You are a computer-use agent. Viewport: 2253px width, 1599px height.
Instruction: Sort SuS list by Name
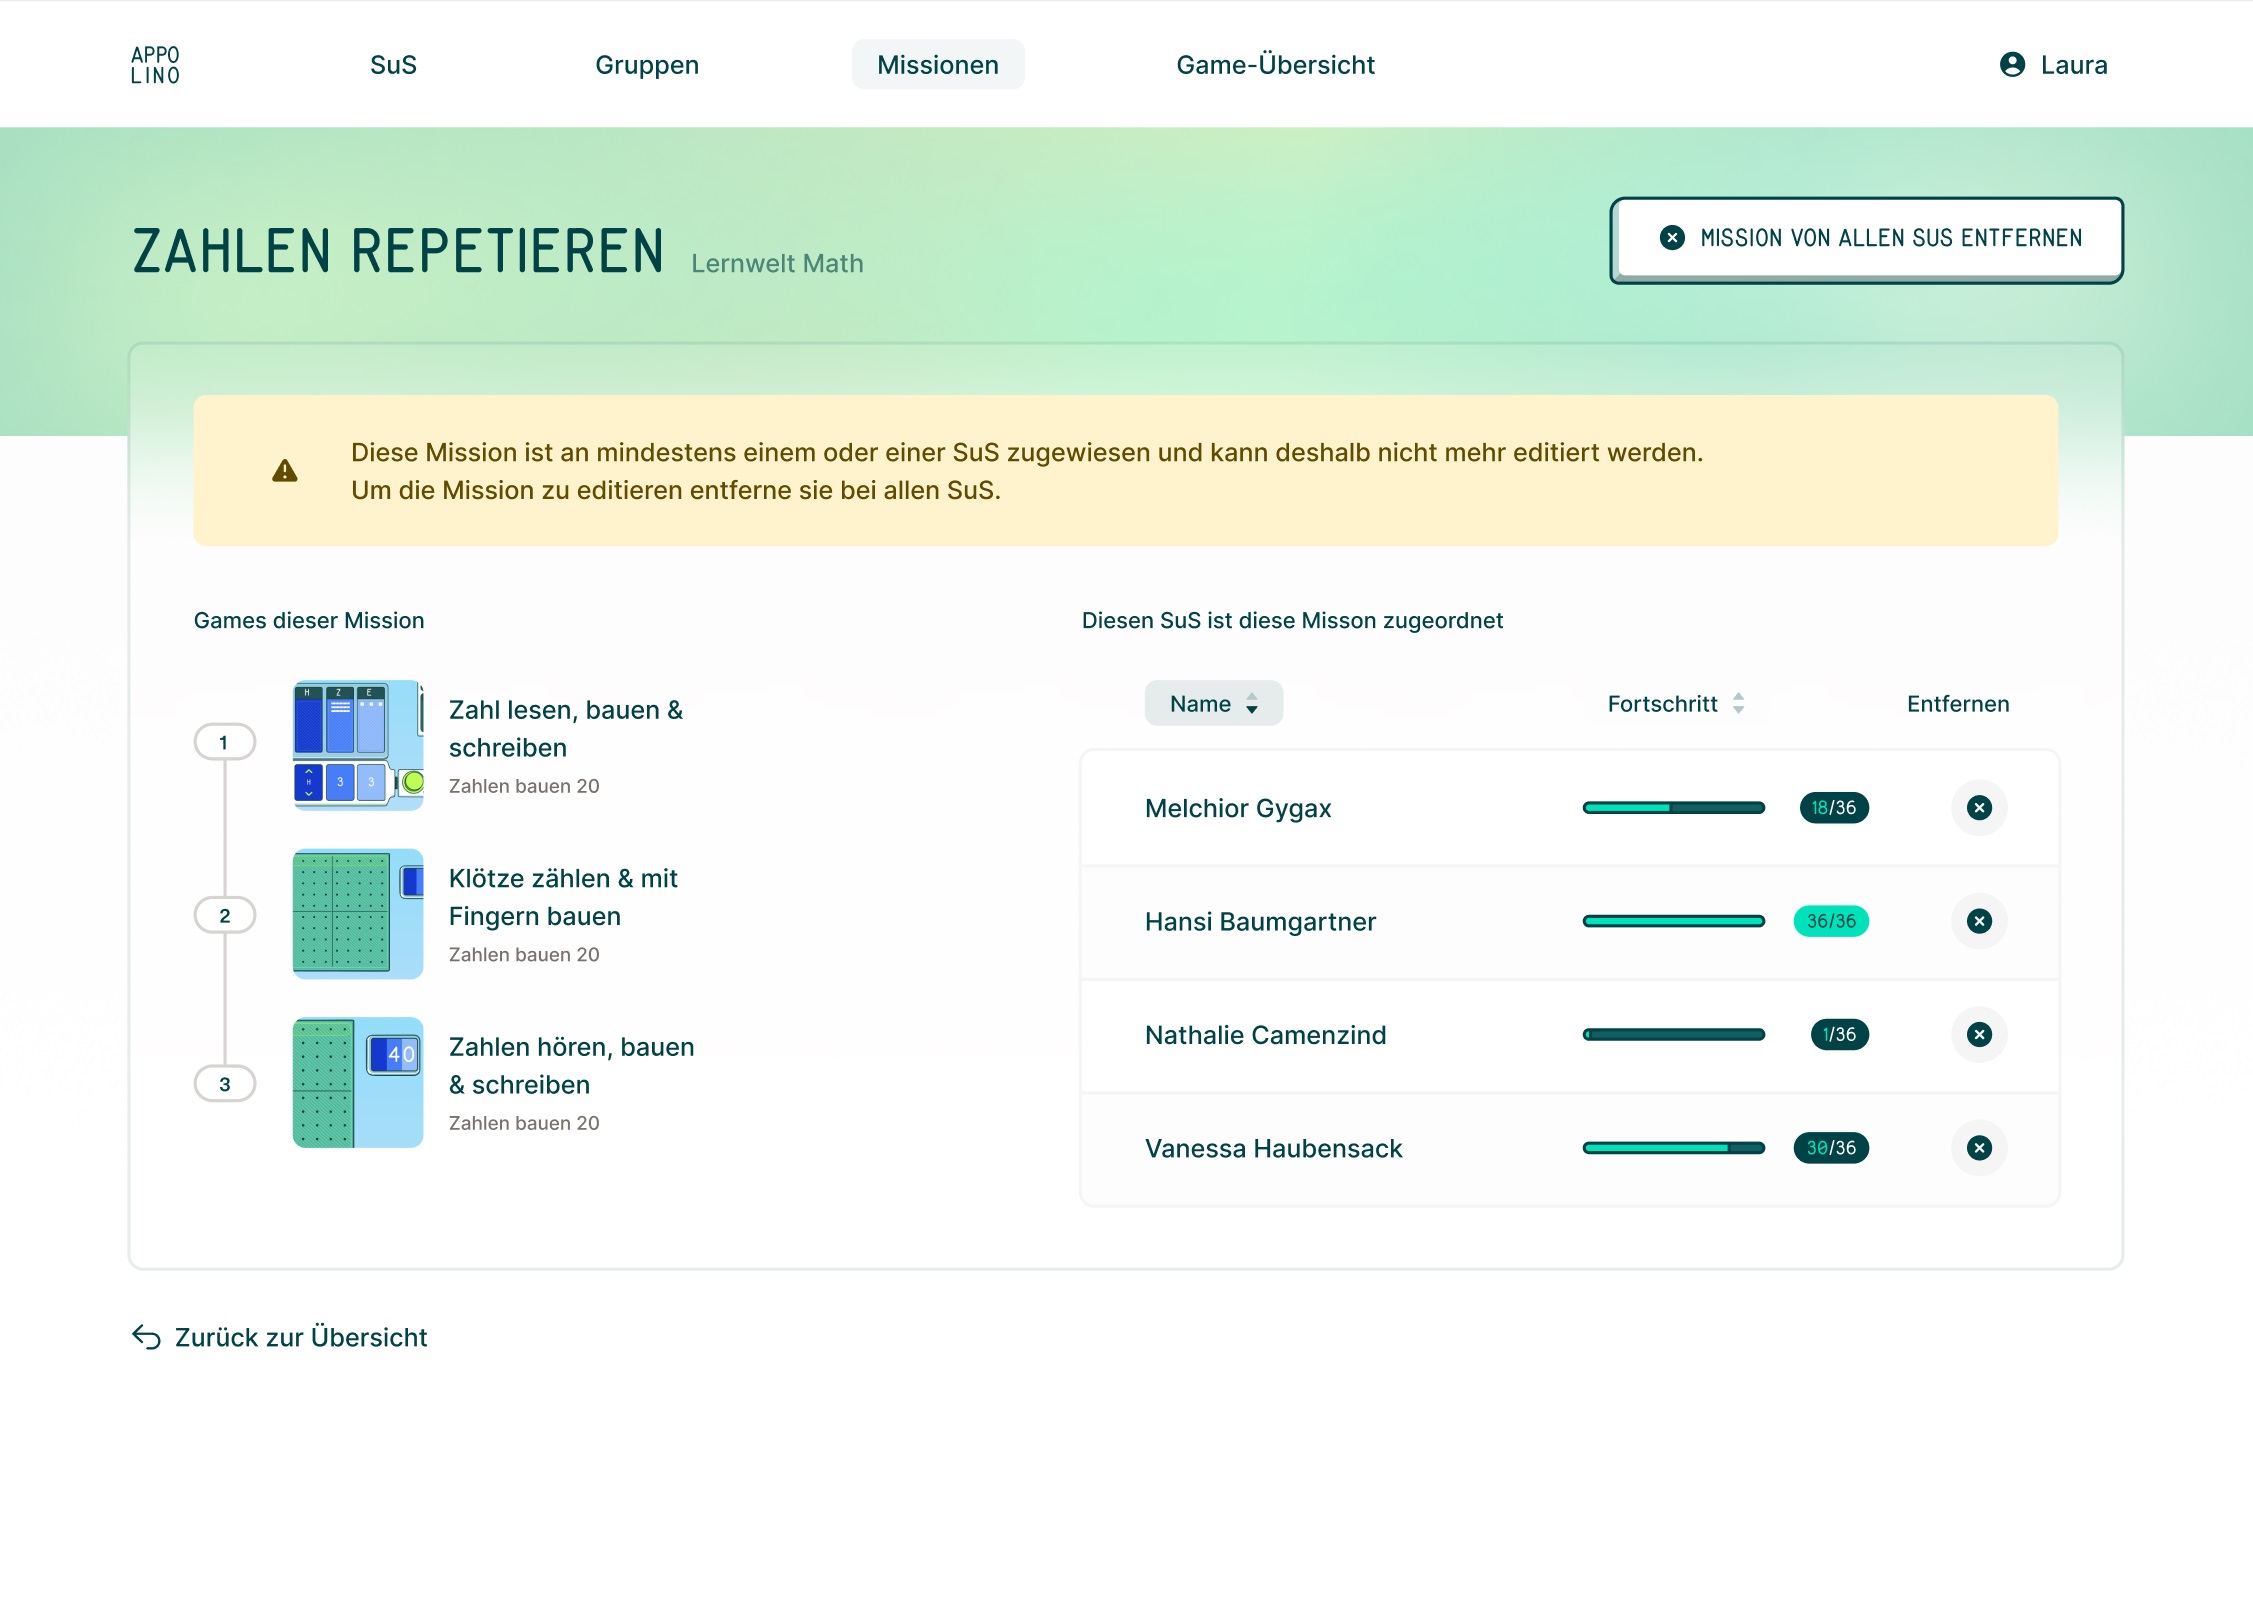click(x=1213, y=704)
